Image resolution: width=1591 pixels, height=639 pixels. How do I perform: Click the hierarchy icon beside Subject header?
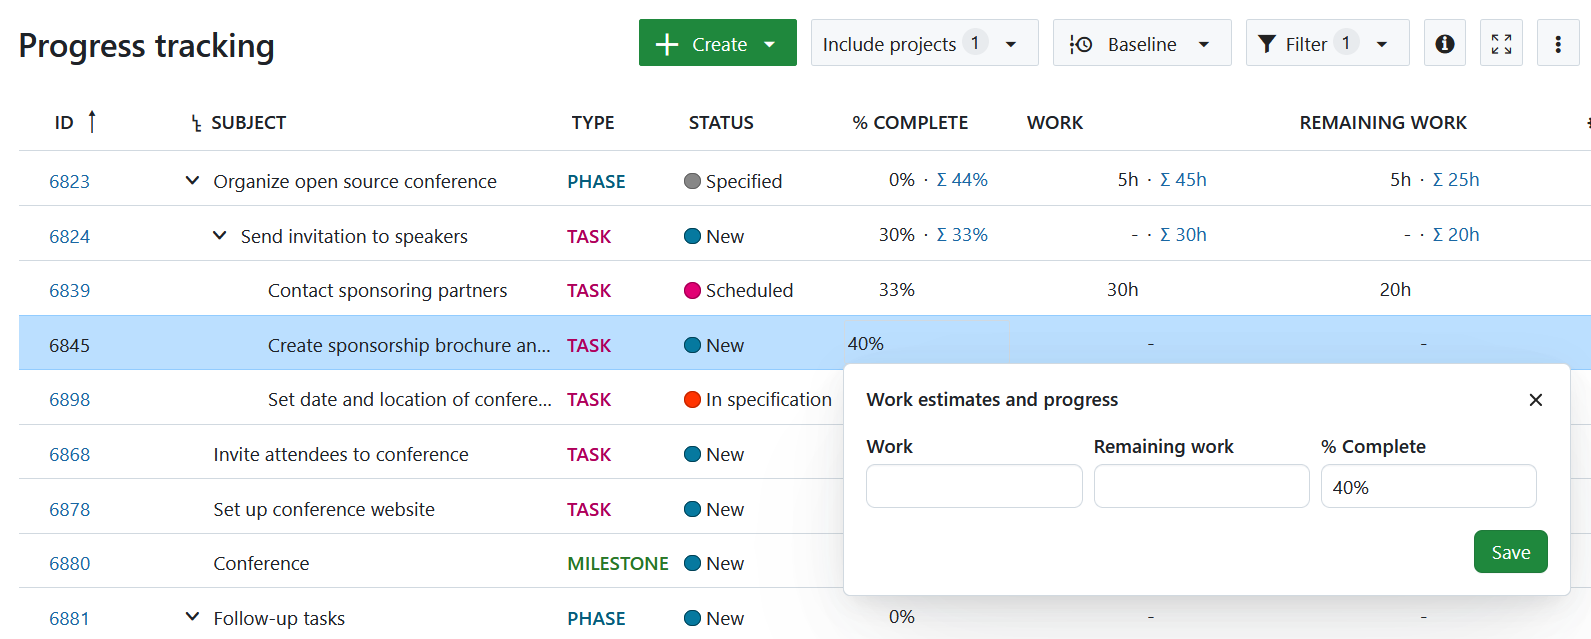[x=196, y=123]
